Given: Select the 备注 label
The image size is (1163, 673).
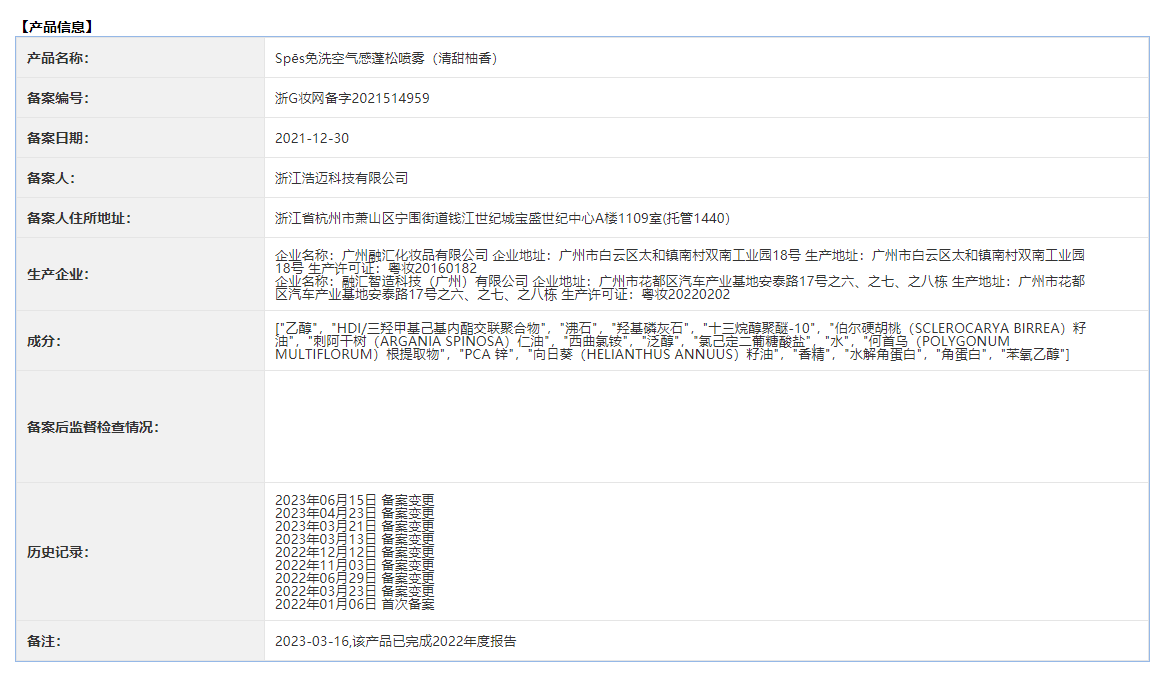Looking at the screenshot, I should point(44,641).
